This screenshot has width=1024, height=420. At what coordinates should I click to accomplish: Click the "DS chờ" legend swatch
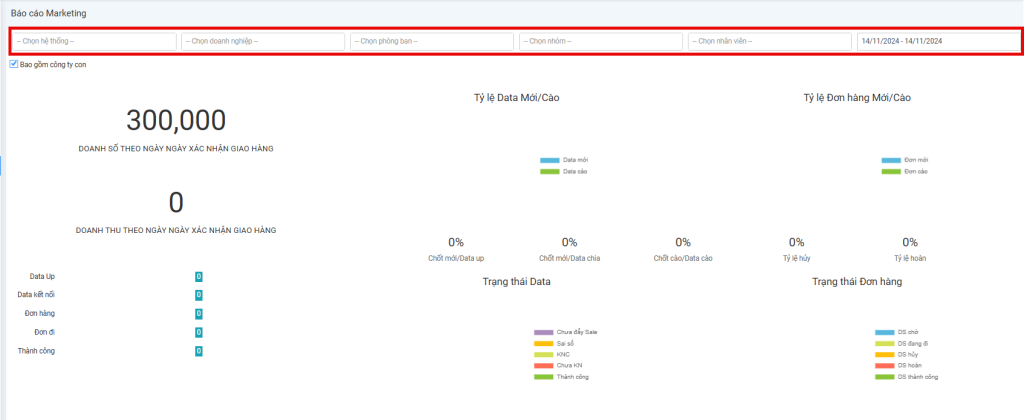883,332
